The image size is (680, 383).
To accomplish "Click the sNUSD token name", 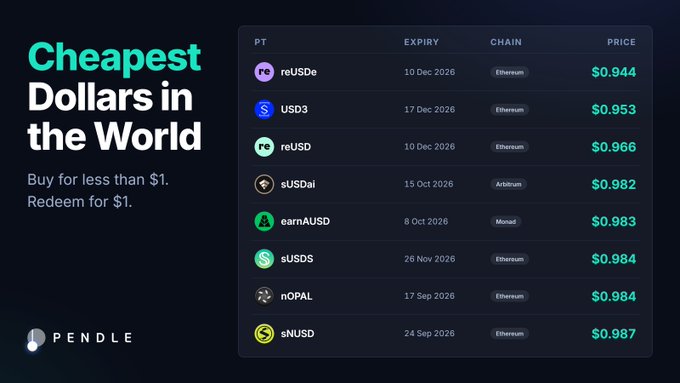I will [298, 334].
